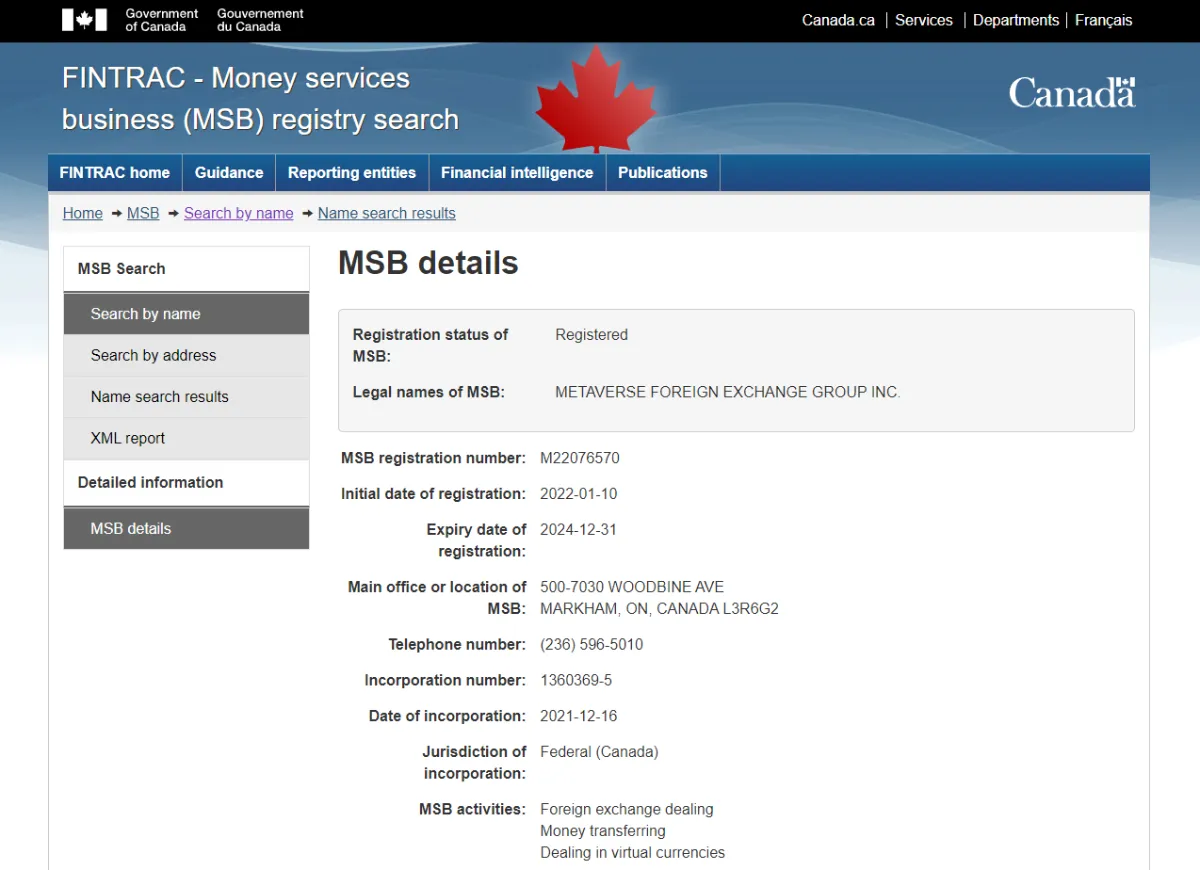Click the Foreign exchange dealing activity
Image resolution: width=1200 pixels, height=870 pixels.
click(x=627, y=809)
